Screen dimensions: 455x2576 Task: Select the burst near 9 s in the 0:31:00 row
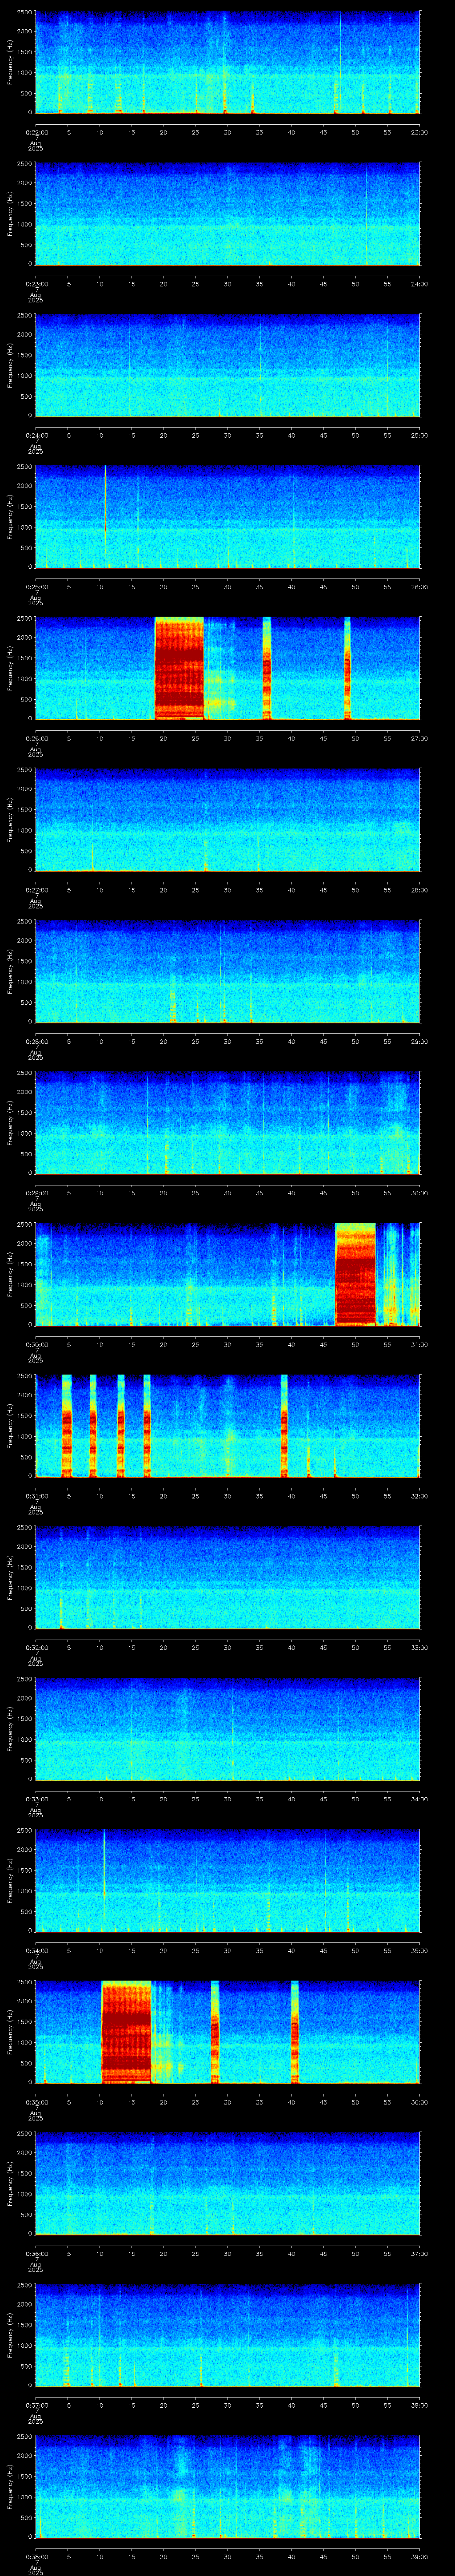tap(93, 1426)
